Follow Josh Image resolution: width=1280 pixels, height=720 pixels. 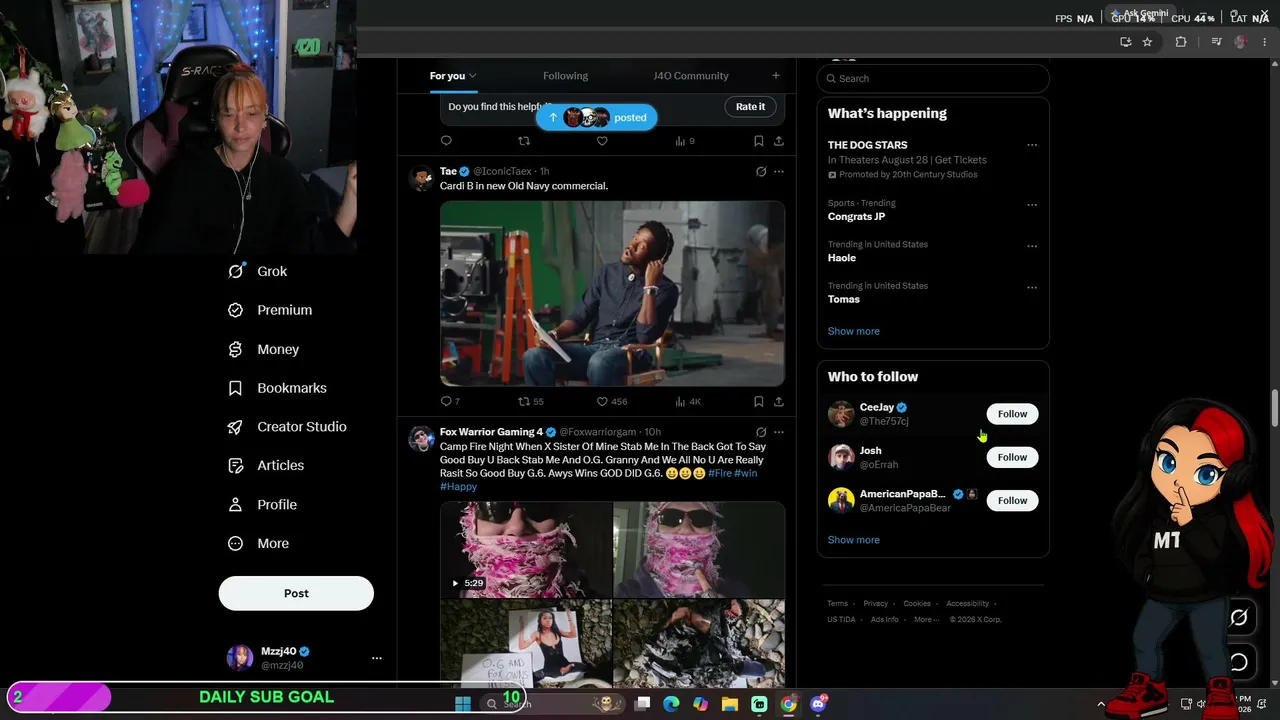pos(1012,457)
